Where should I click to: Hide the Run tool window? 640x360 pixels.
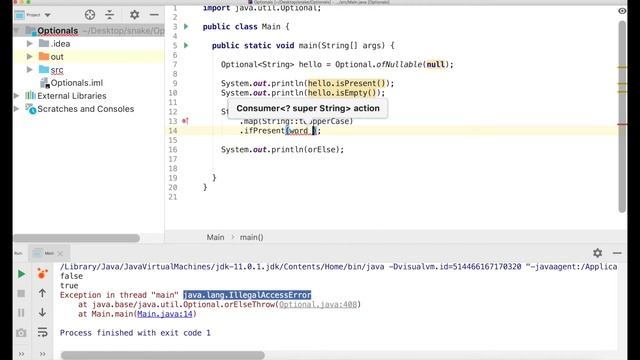[617, 253]
